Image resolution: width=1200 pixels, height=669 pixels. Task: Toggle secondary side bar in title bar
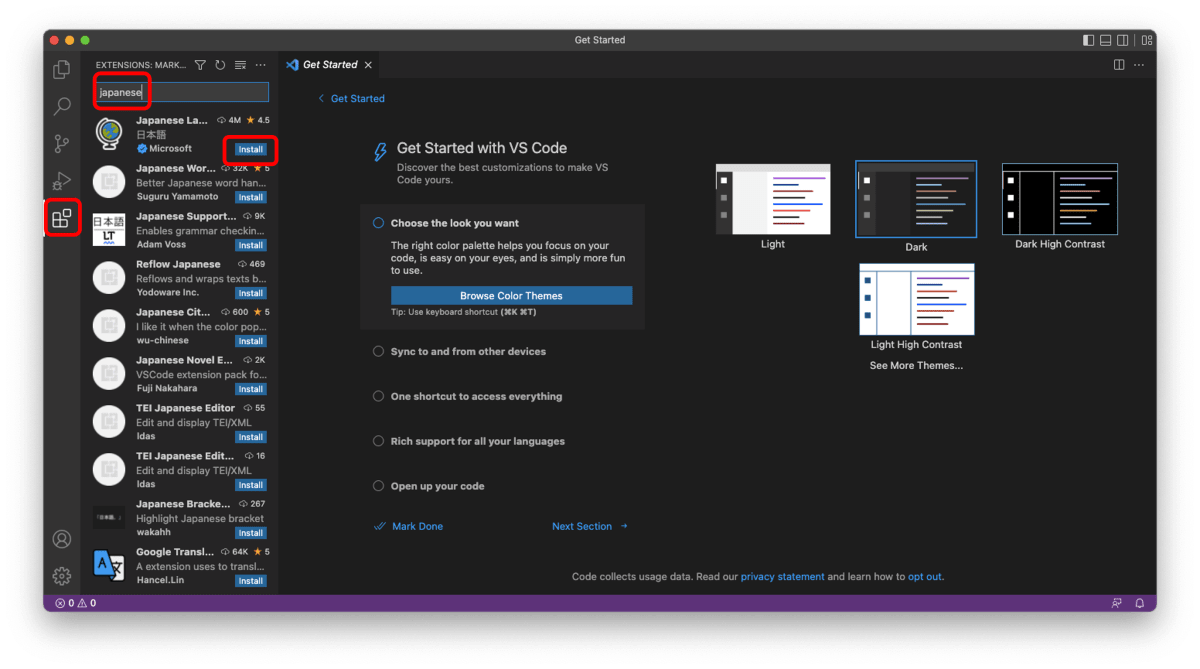(1123, 40)
